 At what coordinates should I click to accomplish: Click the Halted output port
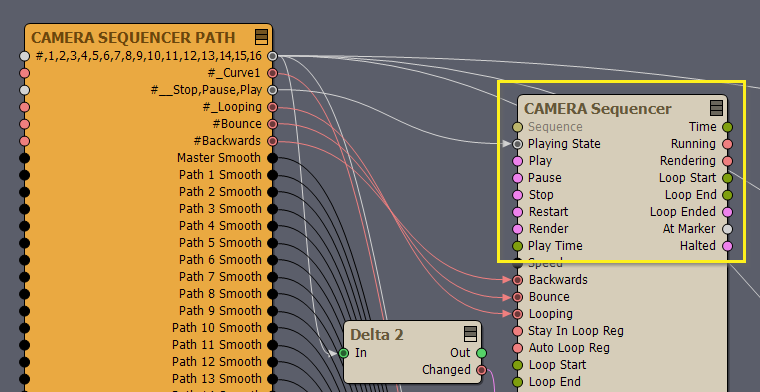[727, 246]
